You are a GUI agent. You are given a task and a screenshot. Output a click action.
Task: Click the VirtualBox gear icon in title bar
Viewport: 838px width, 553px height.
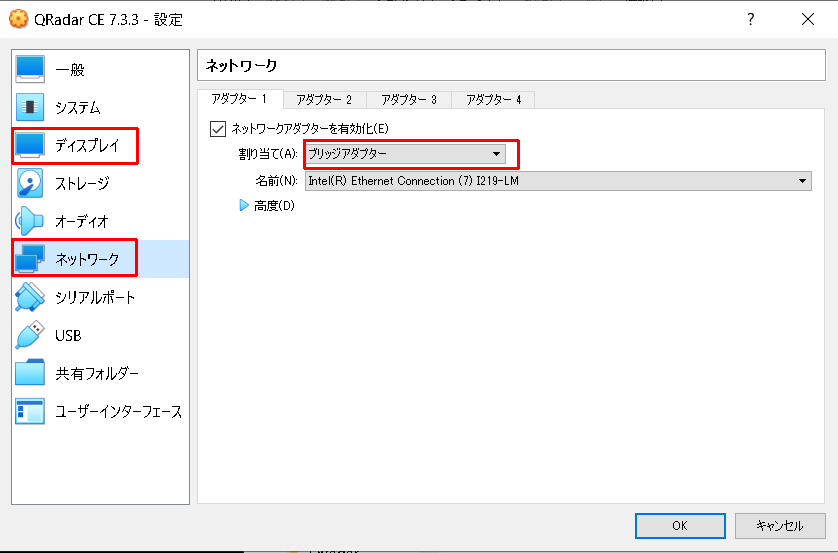pos(18,19)
